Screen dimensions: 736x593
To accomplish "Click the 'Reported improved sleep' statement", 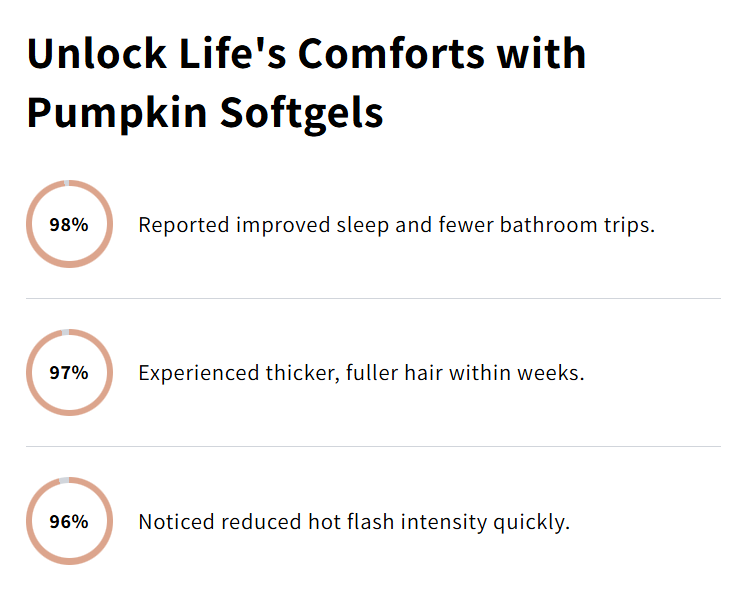I will coord(396,225).
